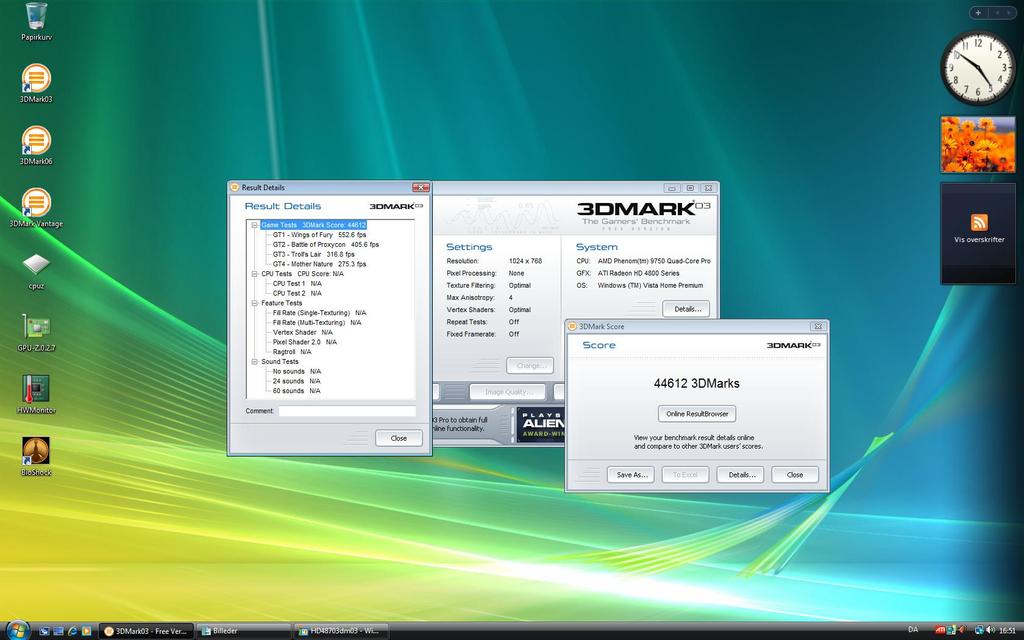Click the 16:51 taskbar clock

[1007, 631]
